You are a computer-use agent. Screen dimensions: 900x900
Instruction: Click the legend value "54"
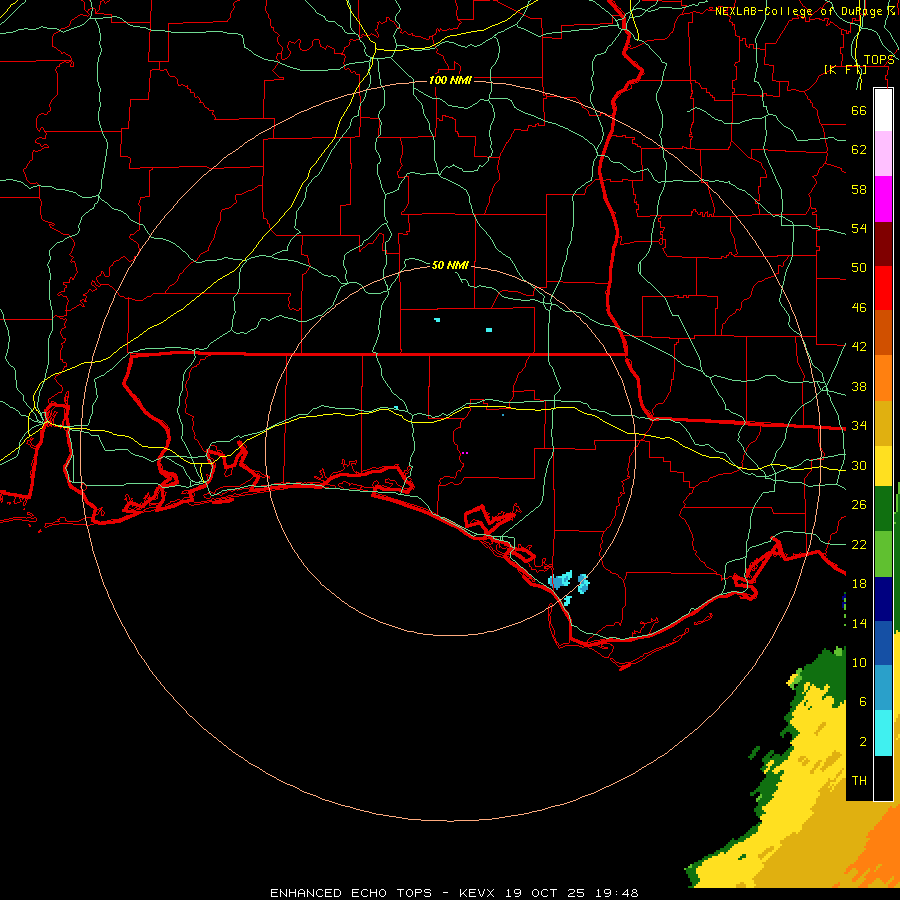(859, 228)
